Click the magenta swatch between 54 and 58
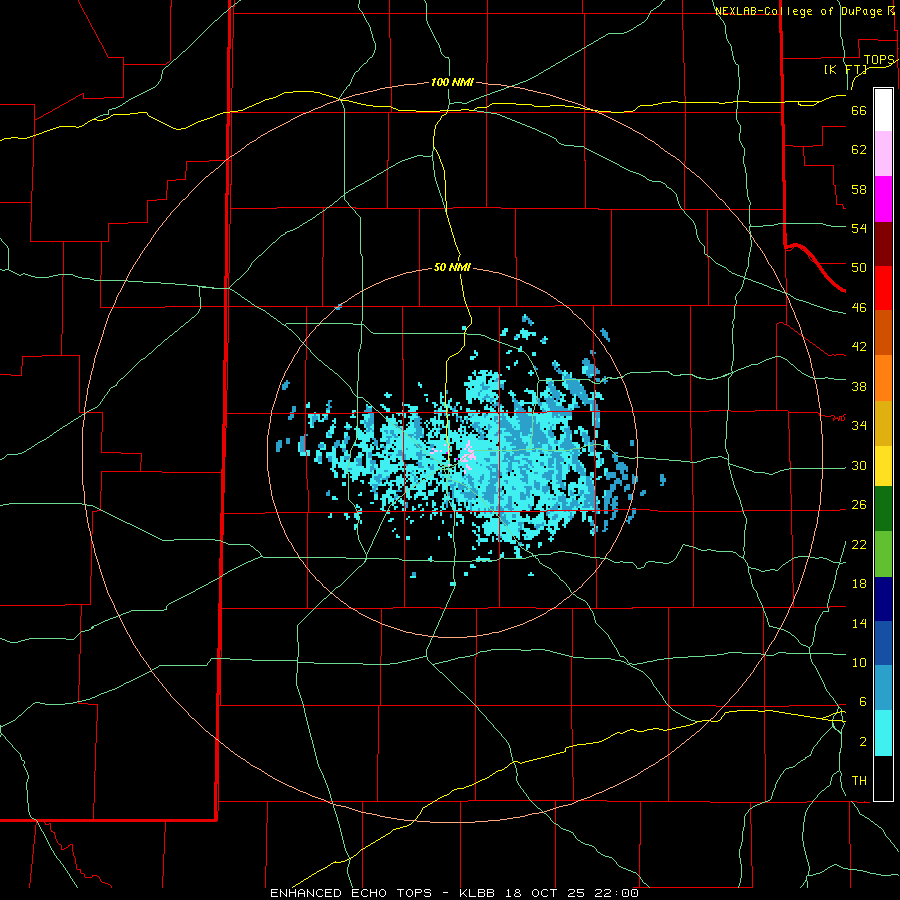 point(883,199)
